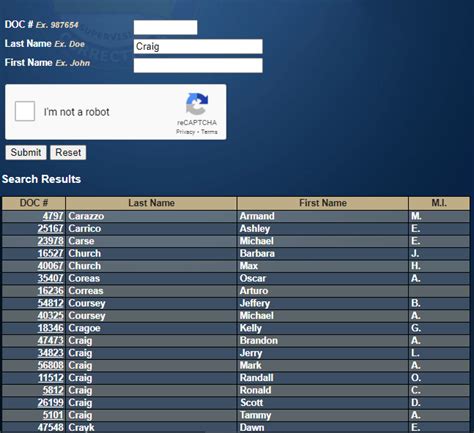Open DOC number 40325 for Michael Coursey

tap(50, 316)
